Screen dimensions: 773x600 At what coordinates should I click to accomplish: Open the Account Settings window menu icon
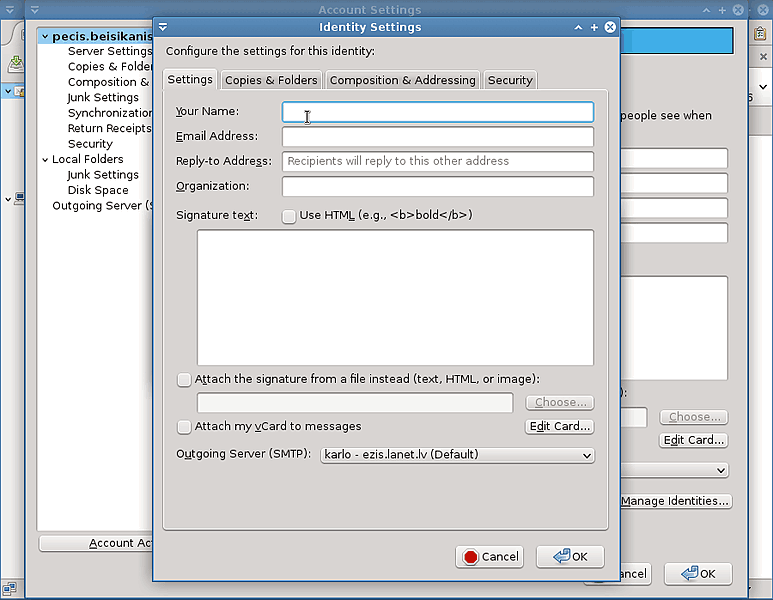coord(35,9)
